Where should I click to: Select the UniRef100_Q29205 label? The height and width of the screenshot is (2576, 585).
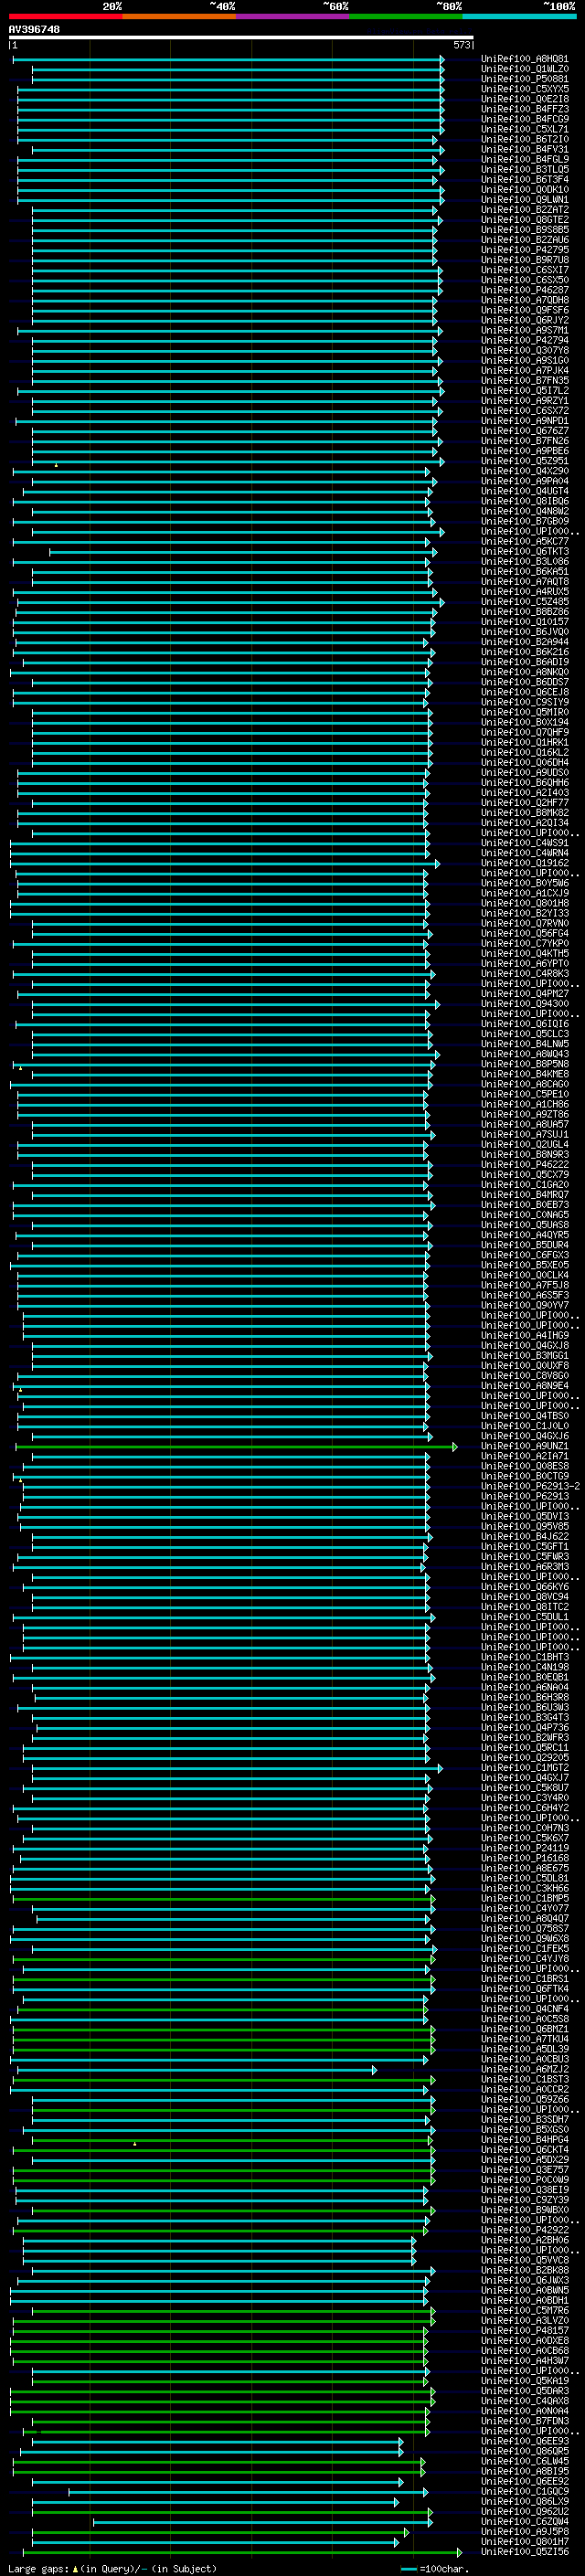coord(525,1757)
